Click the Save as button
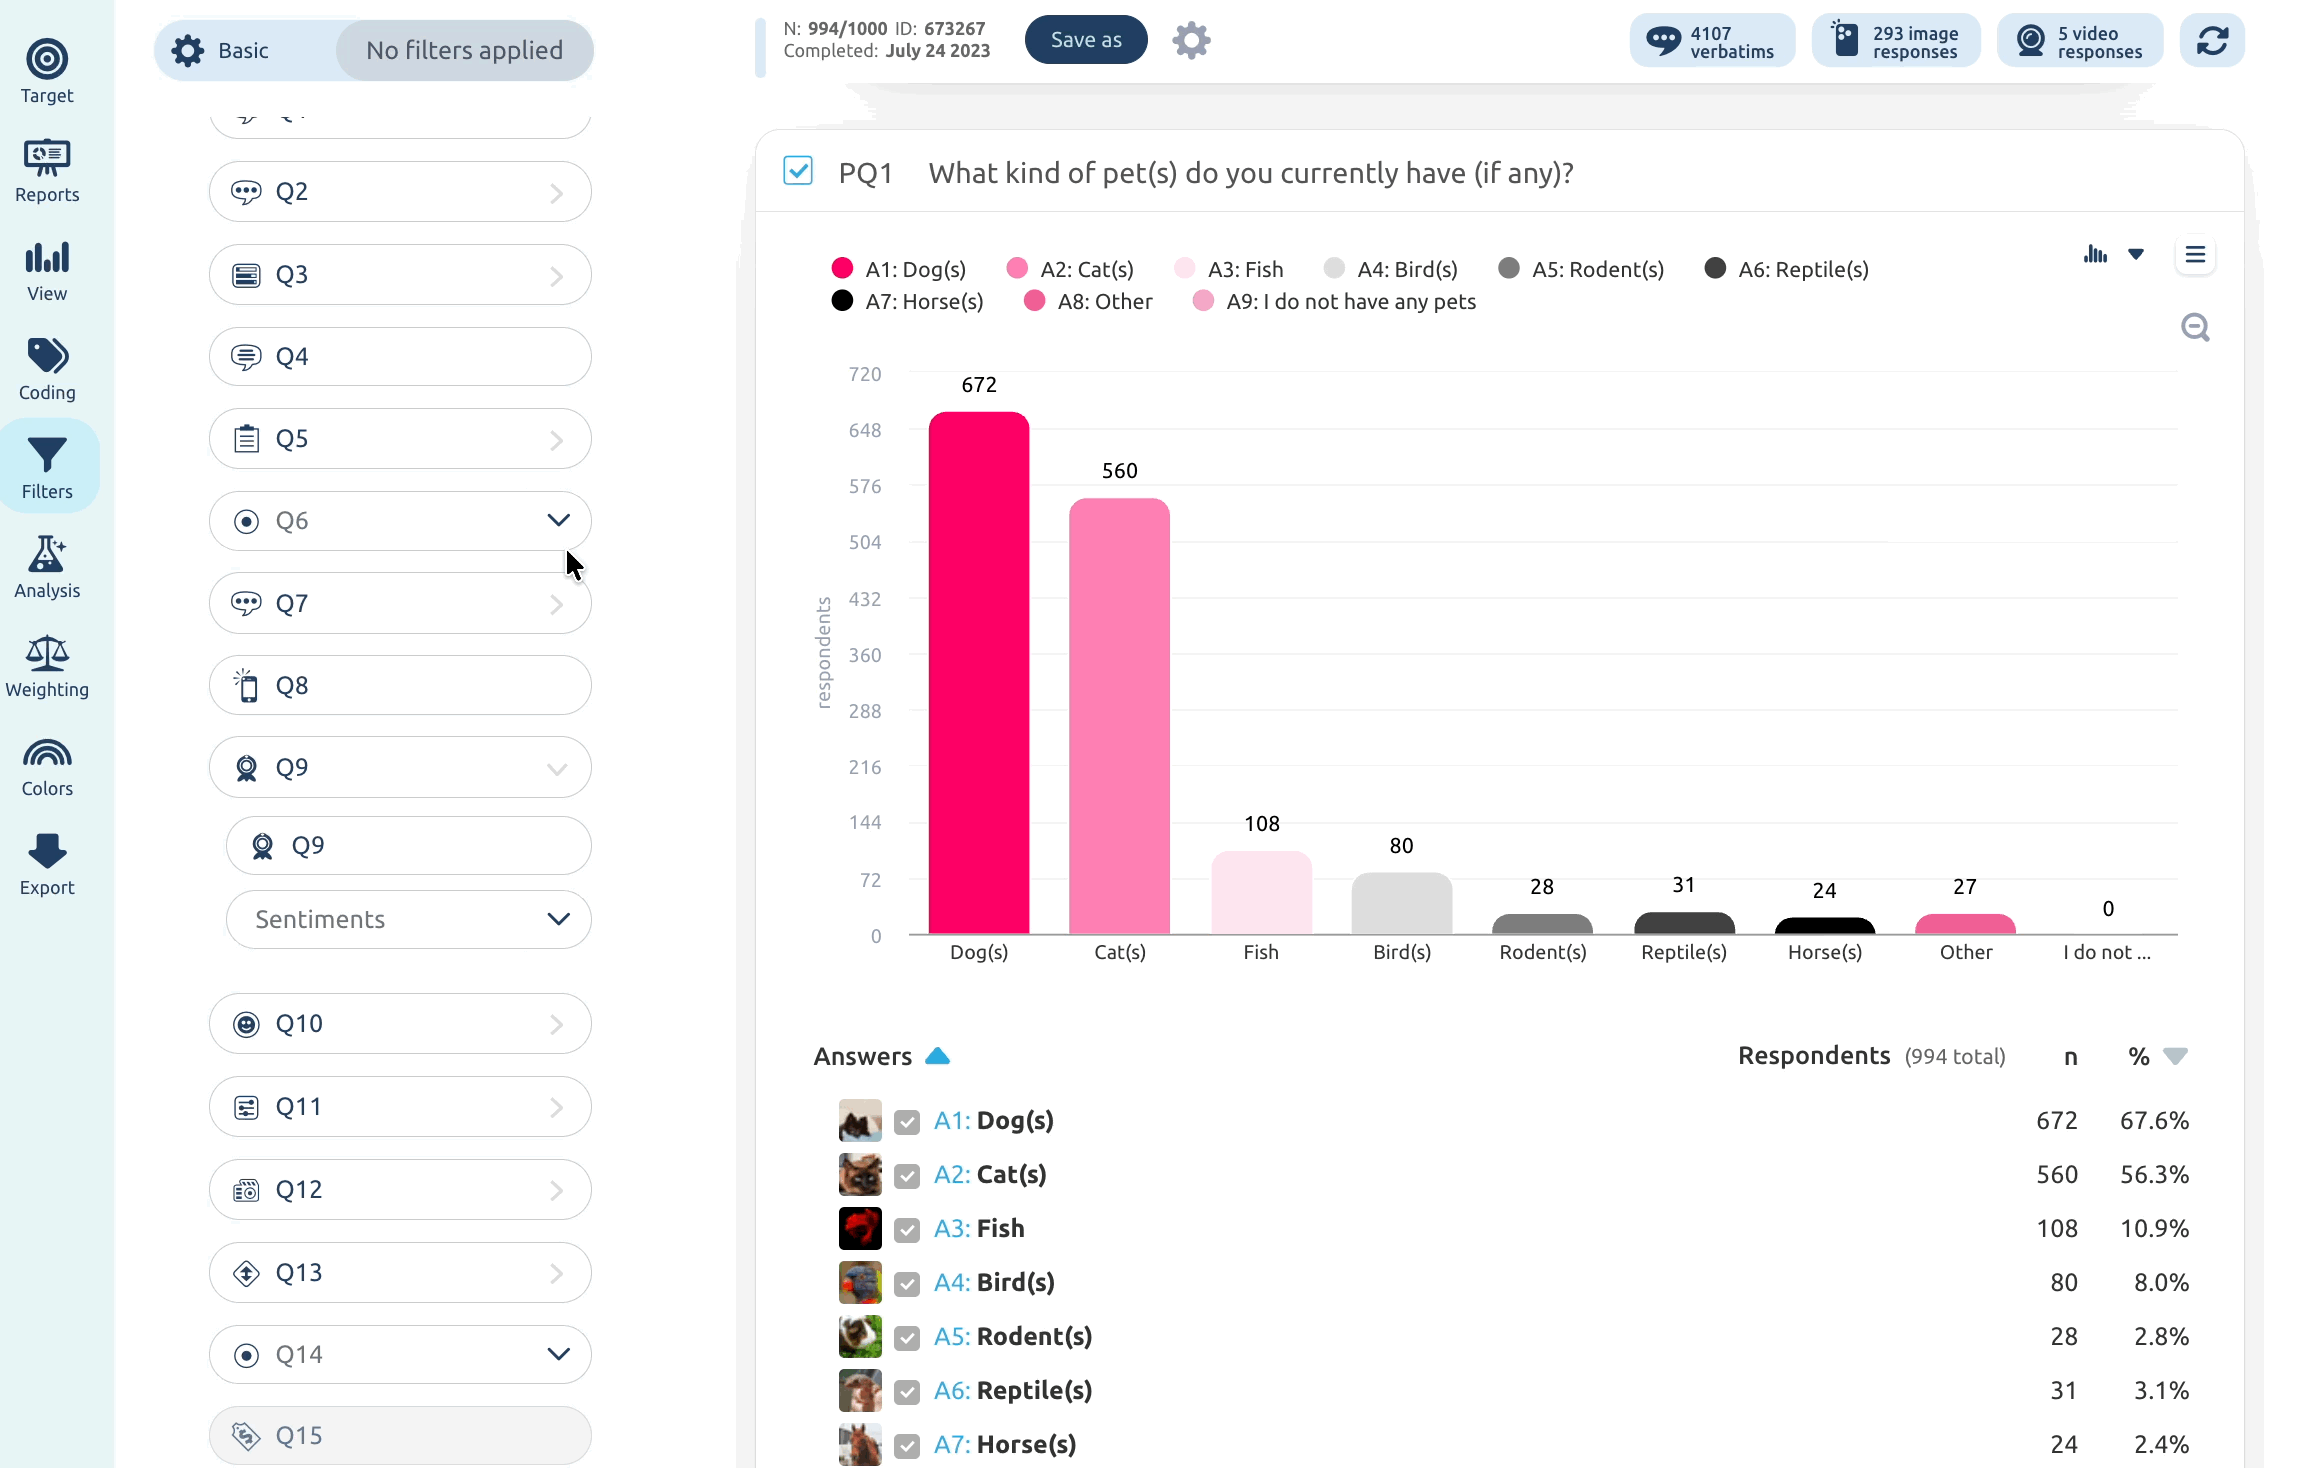Viewport: 2318px width, 1468px height. point(1086,40)
